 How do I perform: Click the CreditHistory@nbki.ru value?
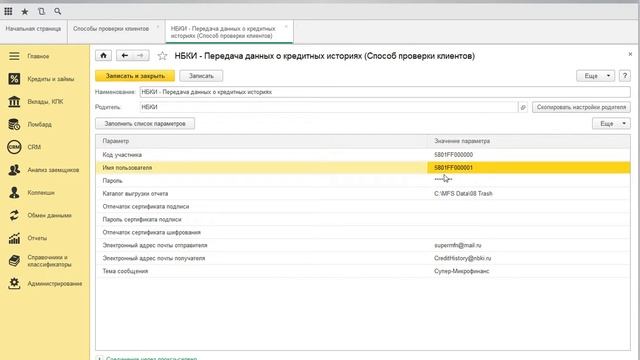[462, 258]
